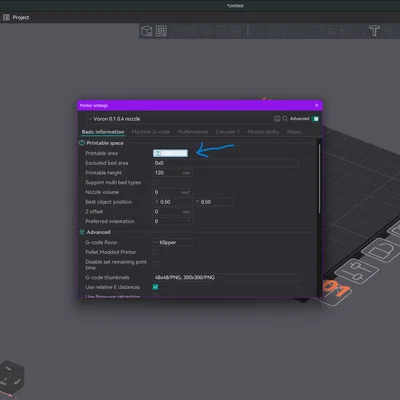The height and width of the screenshot is (400, 400).
Task: Open the Multimaterial tab
Action: (193, 132)
